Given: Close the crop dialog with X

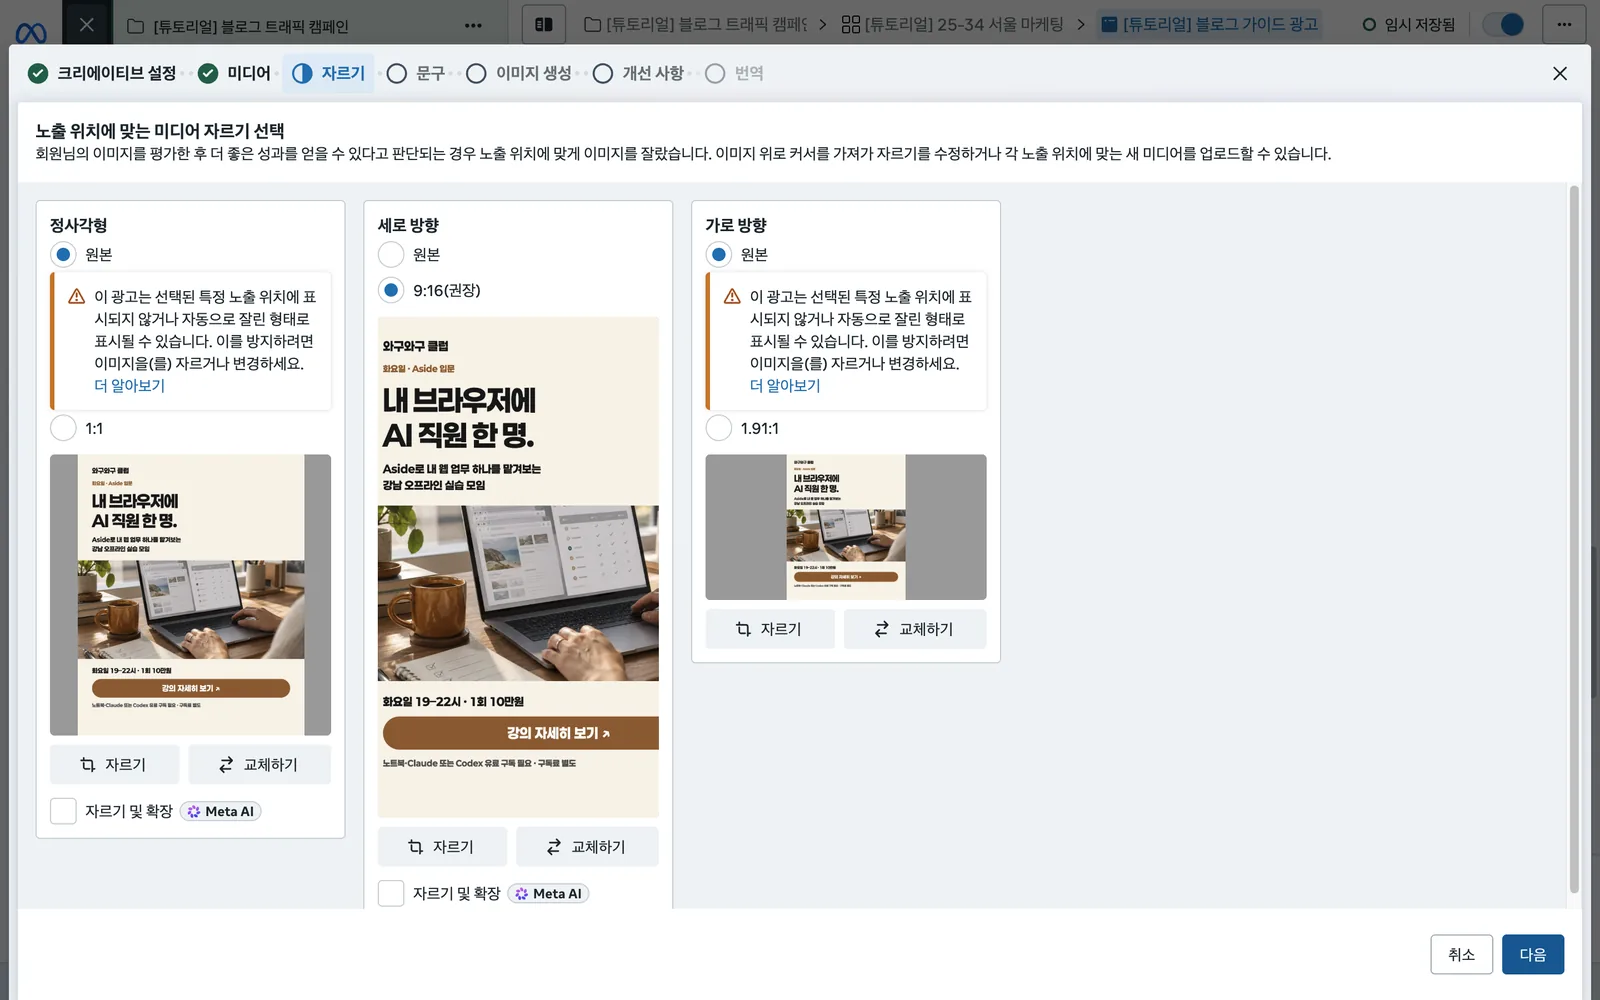Looking at the screenshot, I should pos(1559,73).
